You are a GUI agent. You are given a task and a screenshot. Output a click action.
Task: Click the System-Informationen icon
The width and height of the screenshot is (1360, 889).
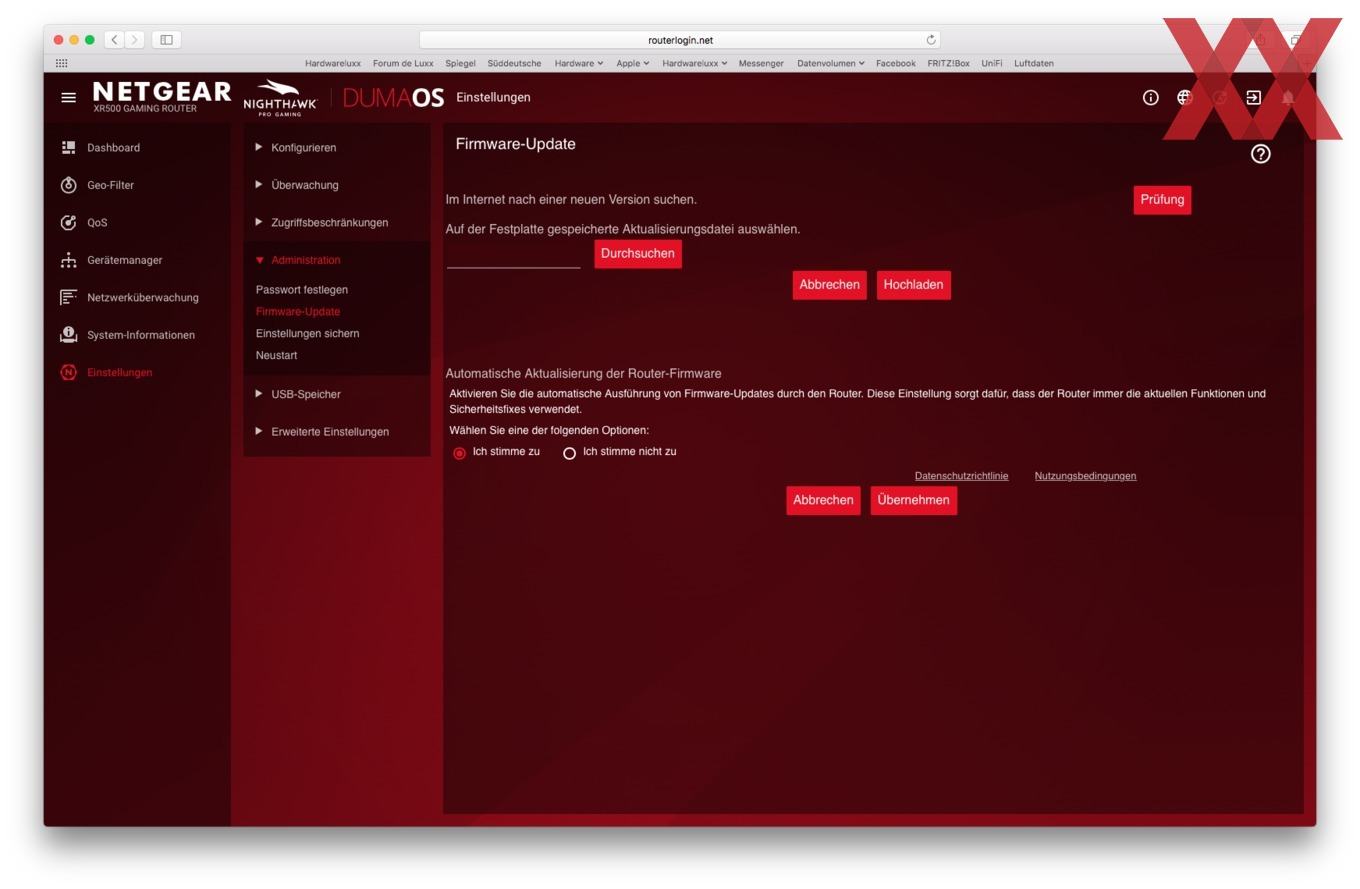click(68, 334)
